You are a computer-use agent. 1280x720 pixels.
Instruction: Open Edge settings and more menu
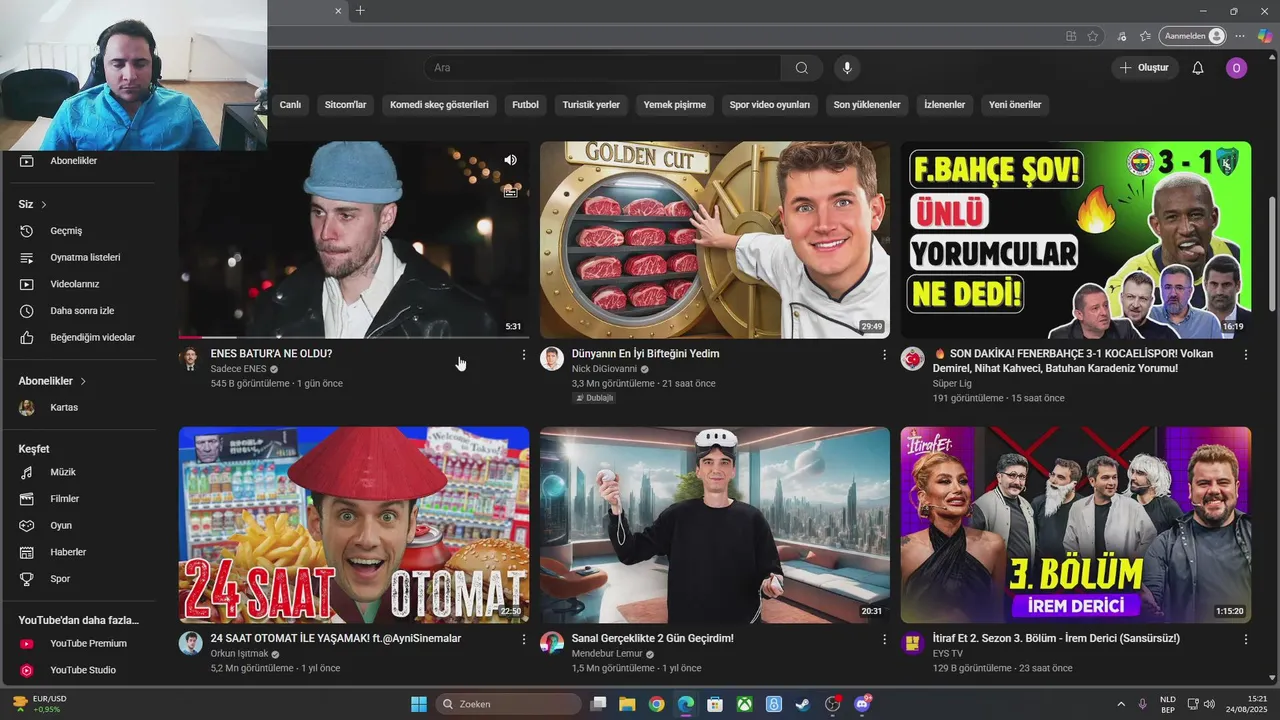coord(1240,36)
